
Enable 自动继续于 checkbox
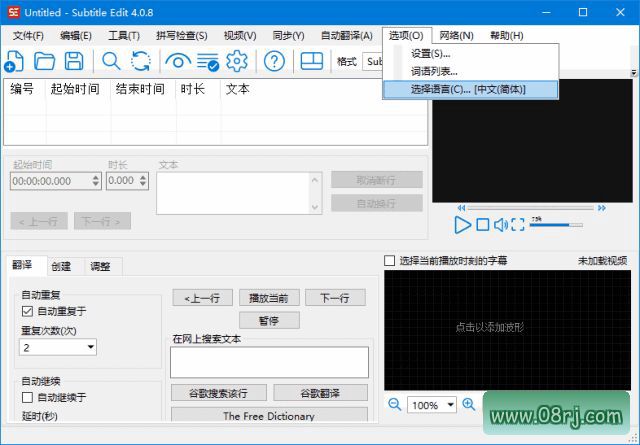coord(27,397)
